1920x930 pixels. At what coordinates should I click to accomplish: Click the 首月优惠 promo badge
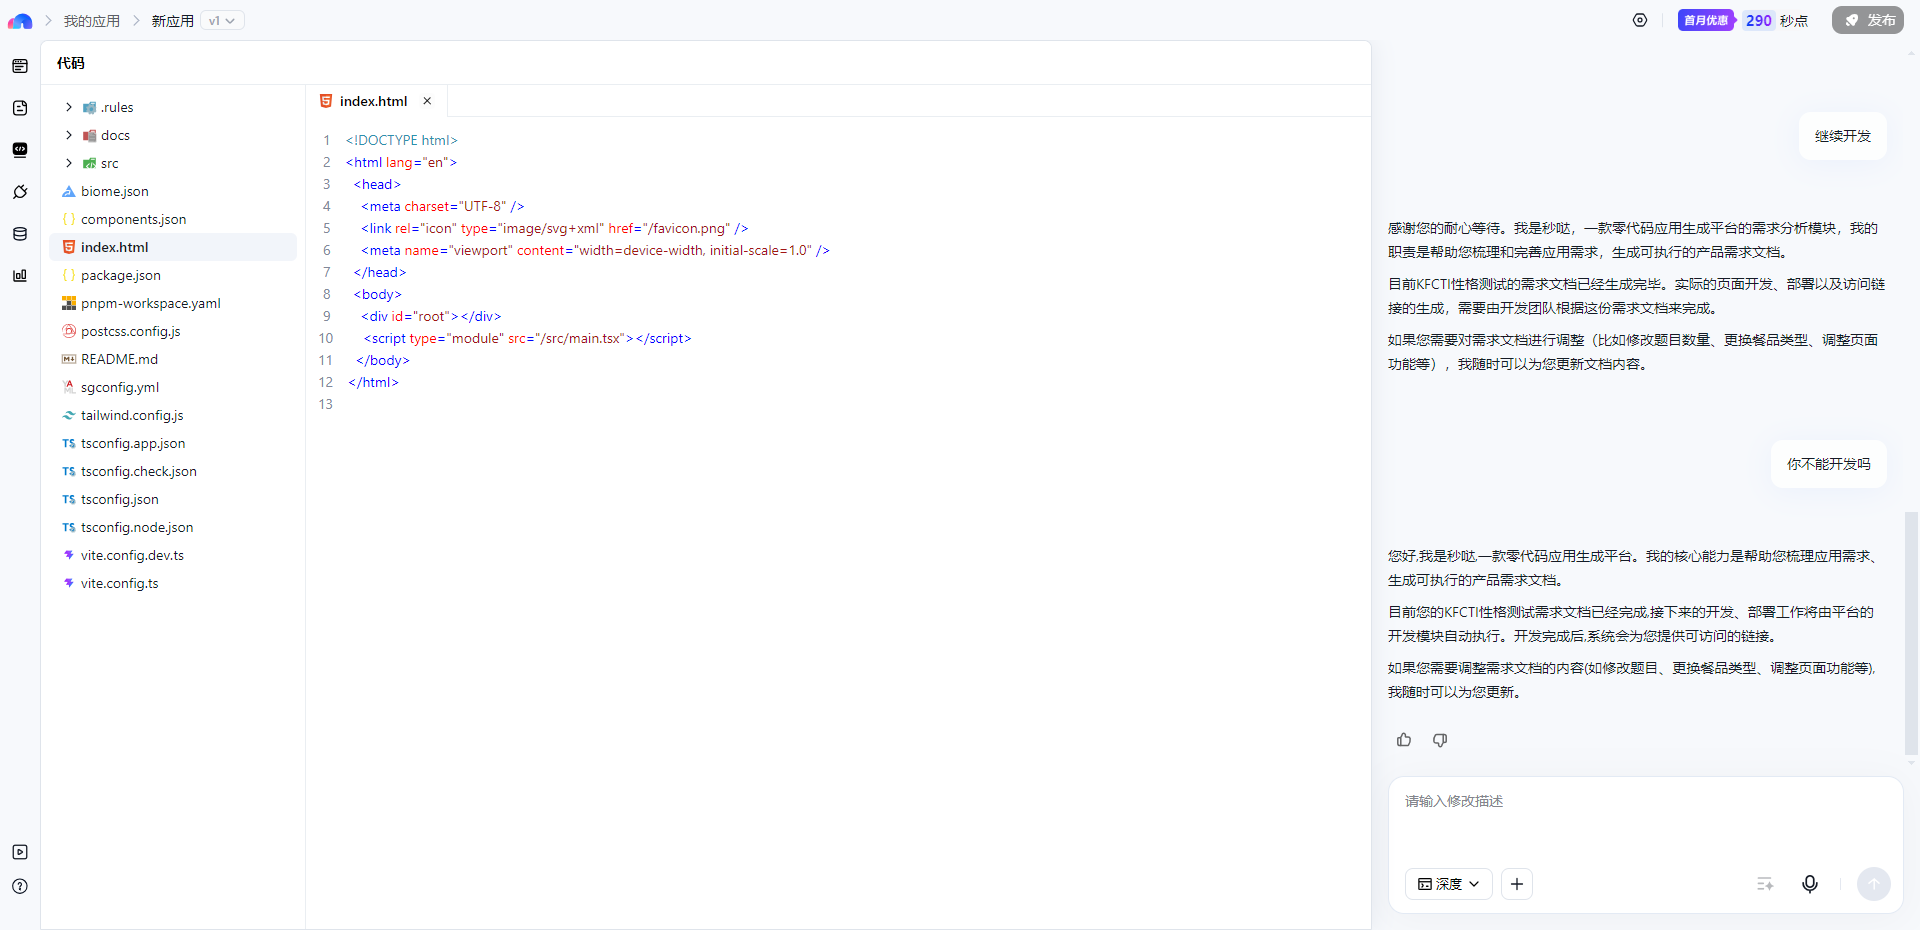pos(1706,20)
